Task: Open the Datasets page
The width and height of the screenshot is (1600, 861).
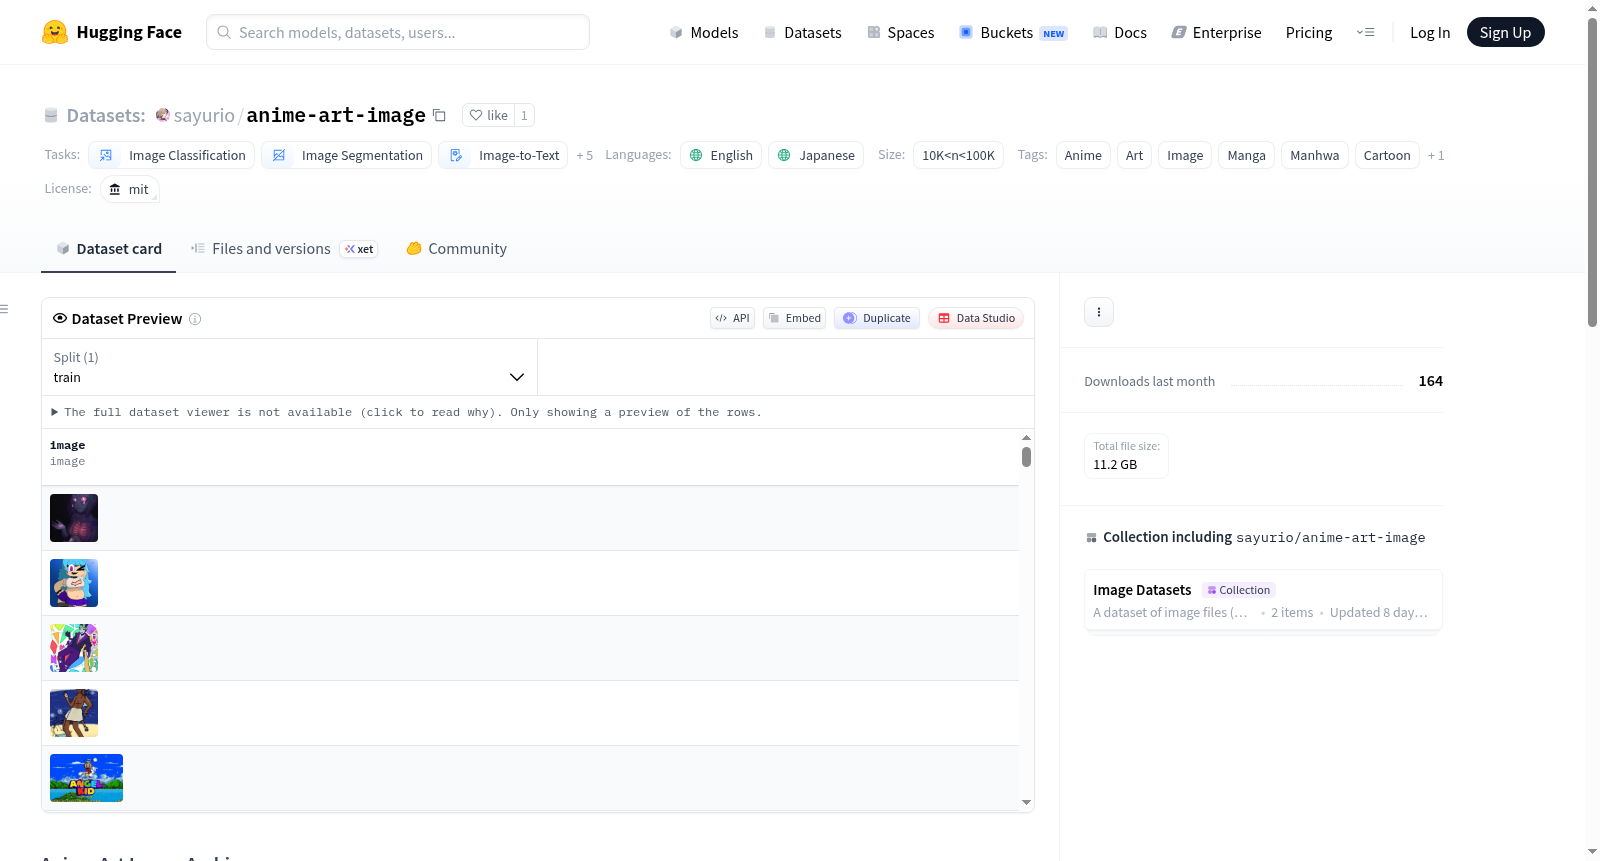Action: pos(802,32)
